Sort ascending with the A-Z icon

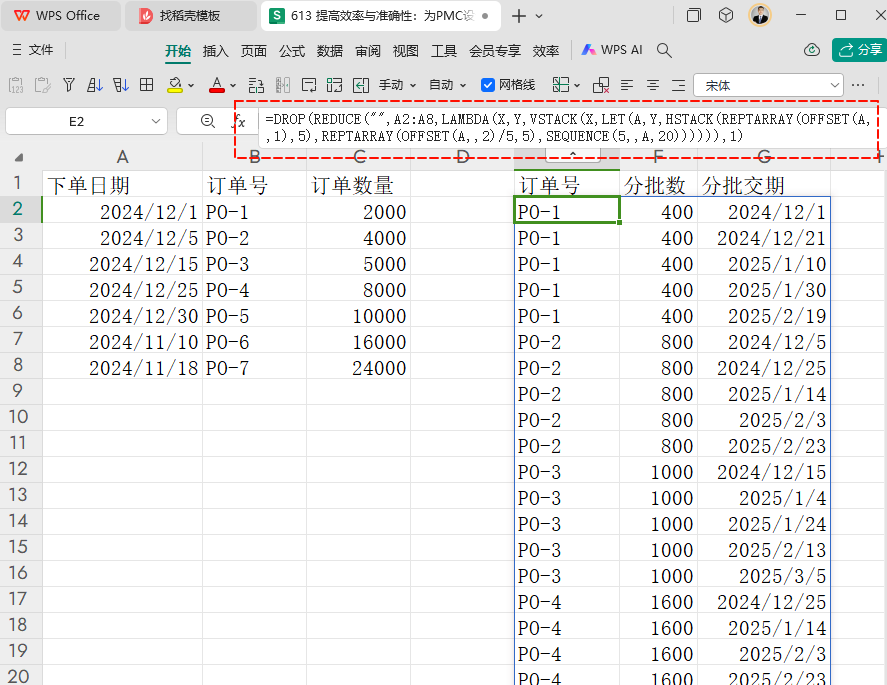94,85
